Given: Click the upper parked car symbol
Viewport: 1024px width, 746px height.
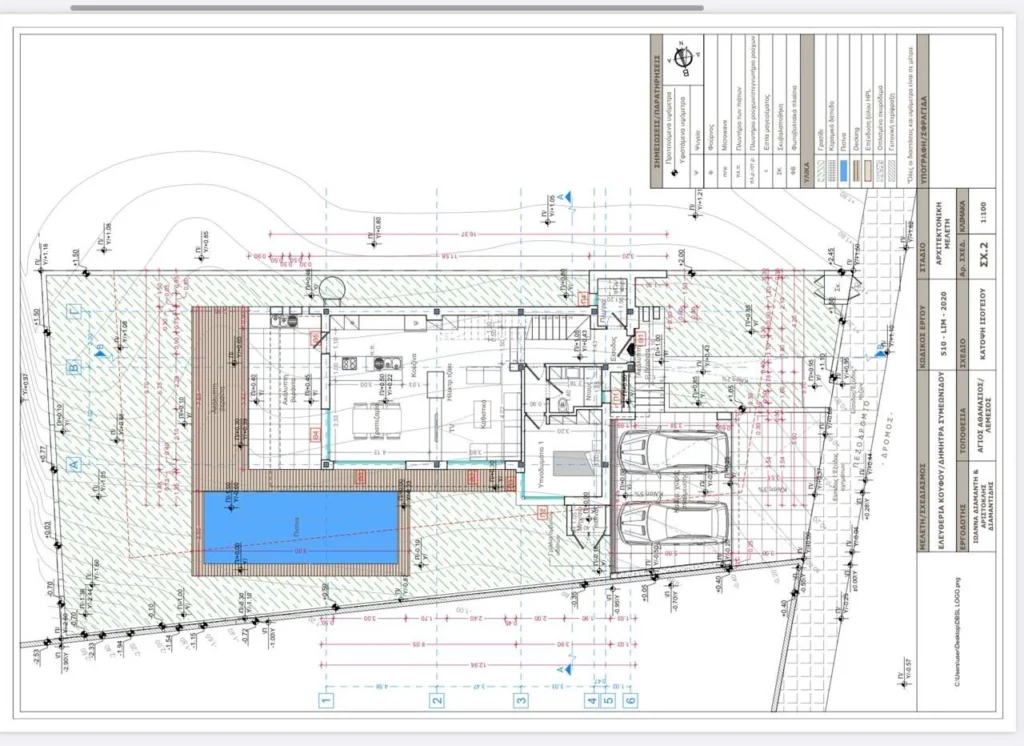Looking at the screenshot, I should pos(674,455).
